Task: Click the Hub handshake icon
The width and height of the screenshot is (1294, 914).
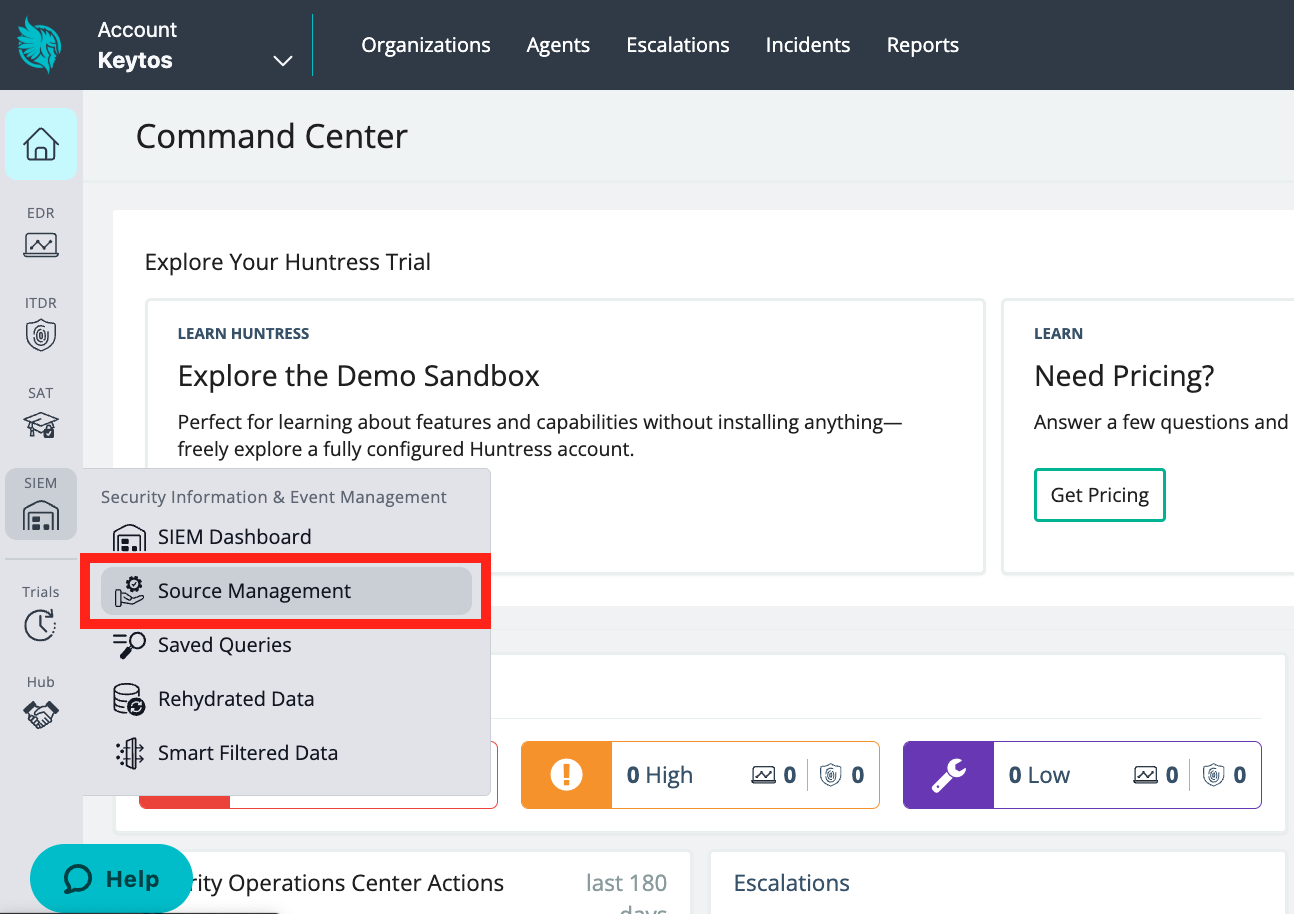Action: (41, 714)
